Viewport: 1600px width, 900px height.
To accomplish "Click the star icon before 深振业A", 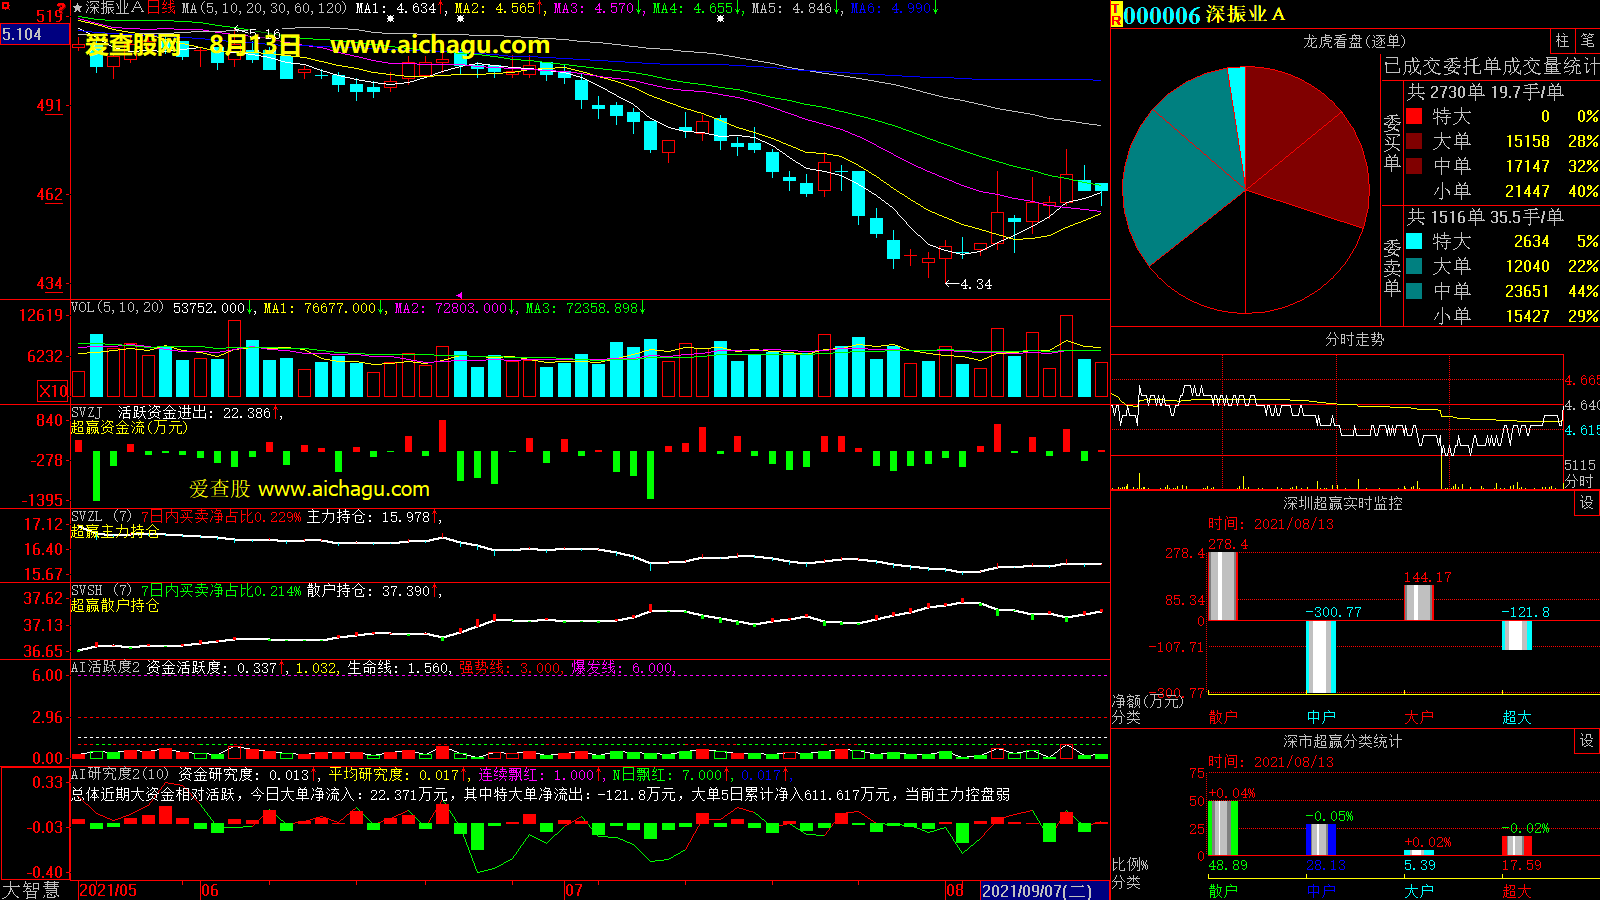I will 78,8.
